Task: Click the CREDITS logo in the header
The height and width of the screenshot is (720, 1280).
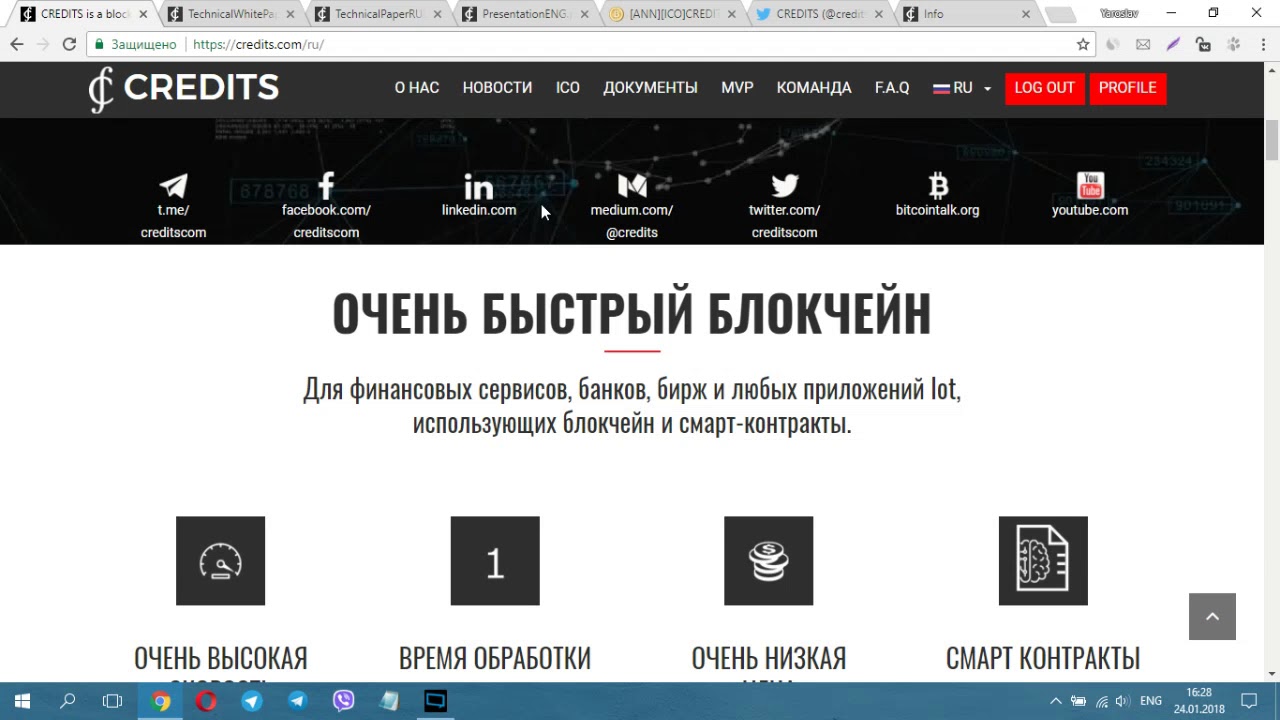Action: [184, 89]
